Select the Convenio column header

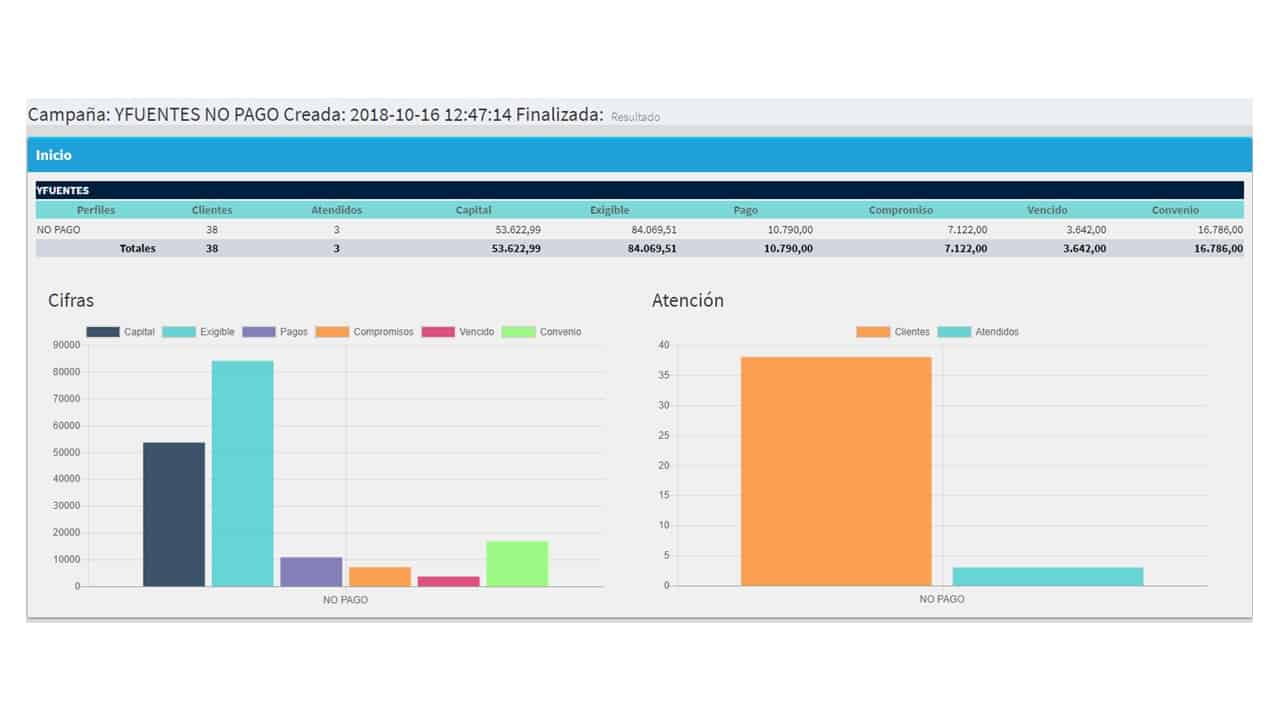point(1175,210)
